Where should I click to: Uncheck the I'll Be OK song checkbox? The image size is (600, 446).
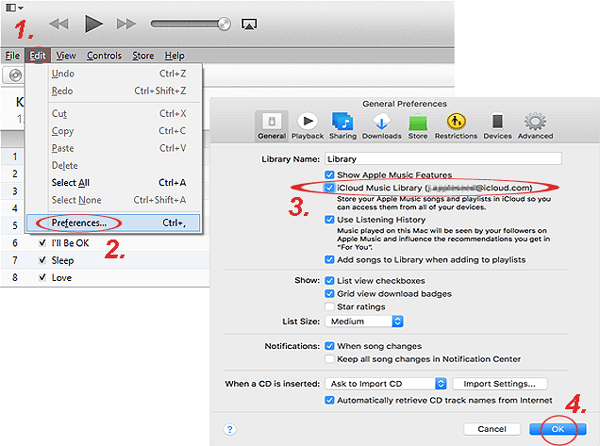(x=42, y=243)
